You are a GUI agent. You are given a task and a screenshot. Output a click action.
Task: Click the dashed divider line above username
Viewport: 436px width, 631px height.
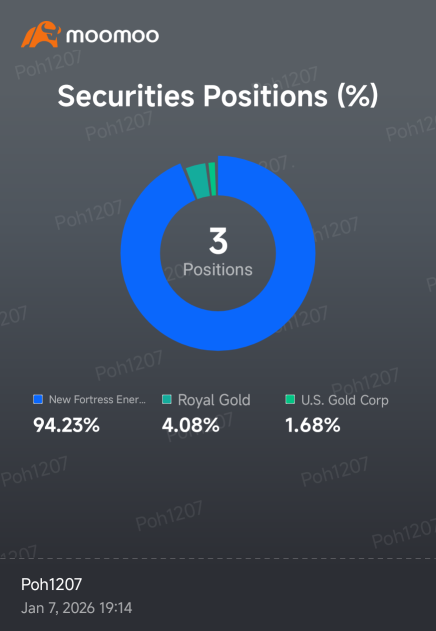click(218, 559)
